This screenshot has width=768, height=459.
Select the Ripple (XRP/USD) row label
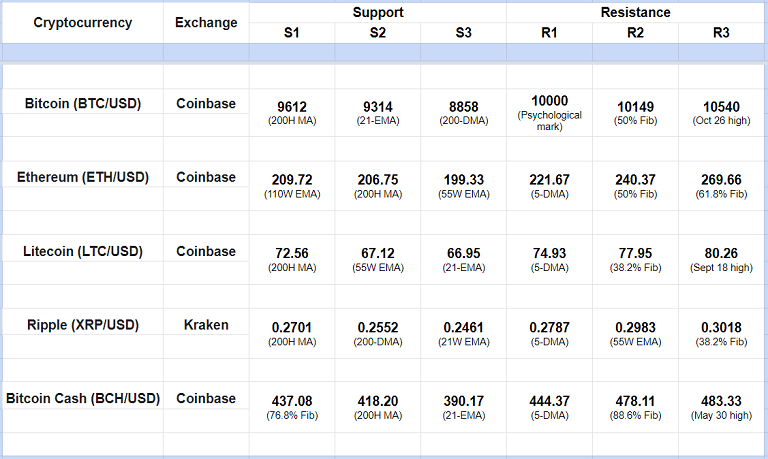82,325
